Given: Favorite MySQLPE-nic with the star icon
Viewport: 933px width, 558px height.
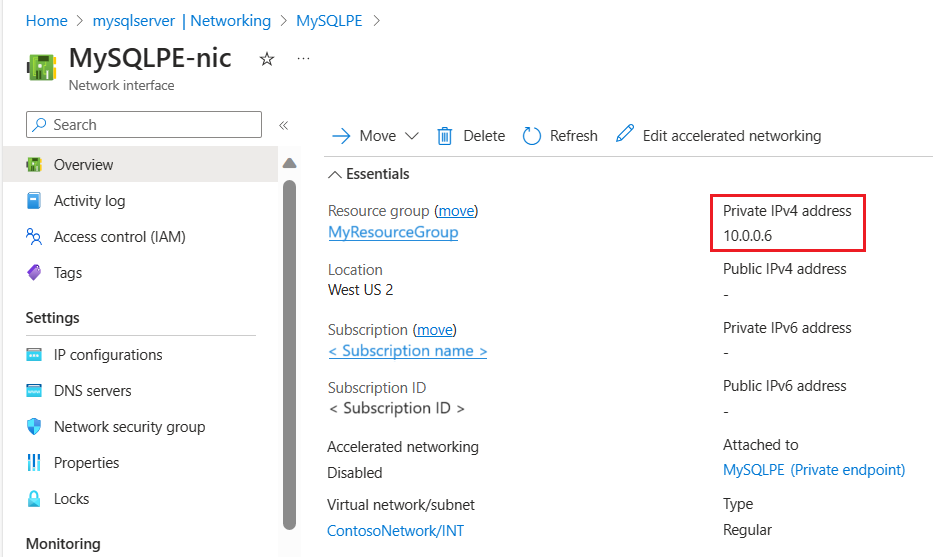Looking at the screenshot, I should 267,59.
